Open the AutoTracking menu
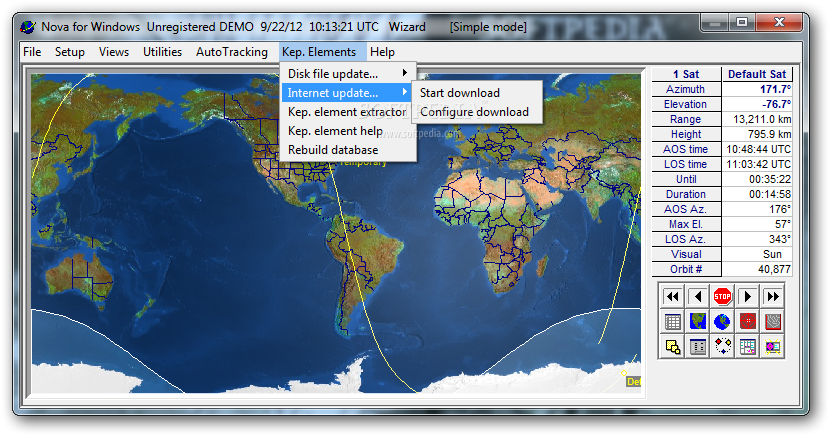 pyautogui.click(x=232, y=52)
